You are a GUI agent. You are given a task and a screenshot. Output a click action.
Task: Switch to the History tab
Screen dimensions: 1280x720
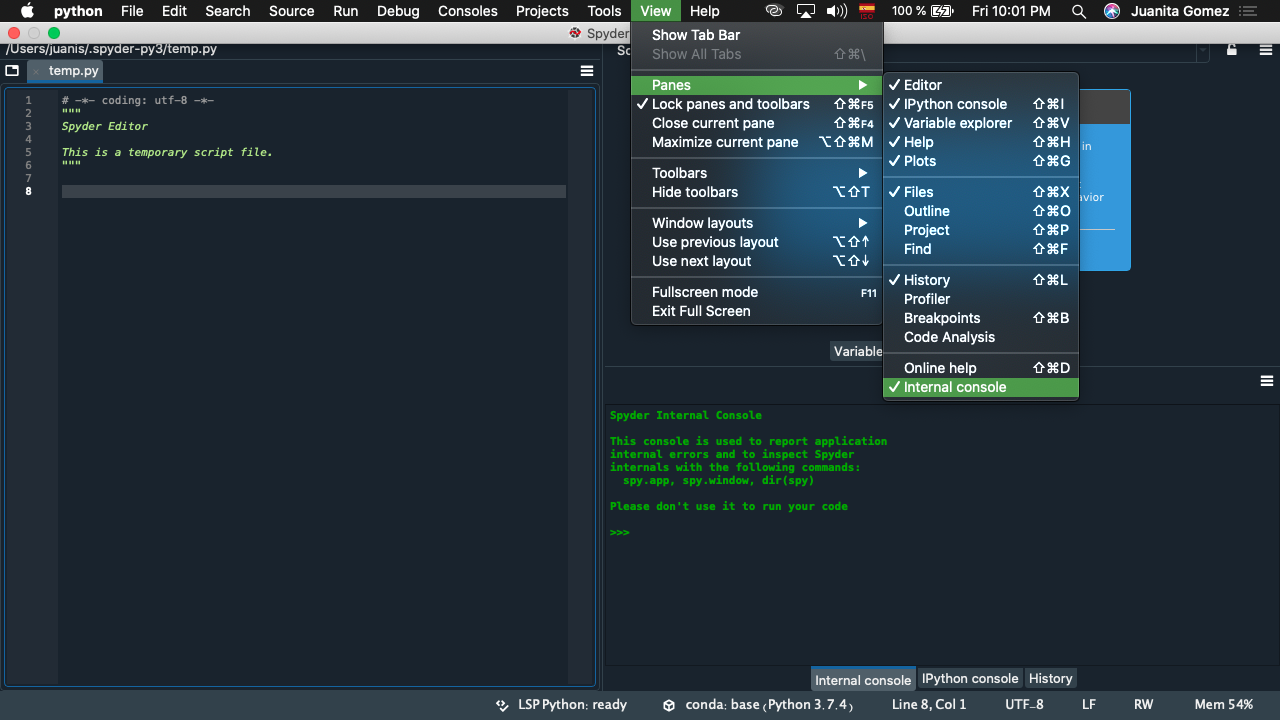pyautogui.click(x=1051, y=678)
